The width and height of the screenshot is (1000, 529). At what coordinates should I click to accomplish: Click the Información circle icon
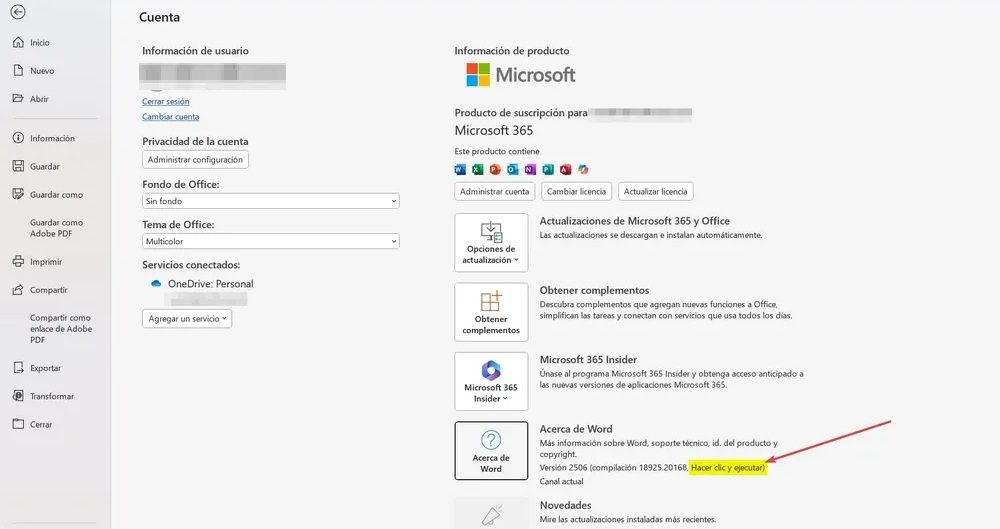click(x=18, y=138)
